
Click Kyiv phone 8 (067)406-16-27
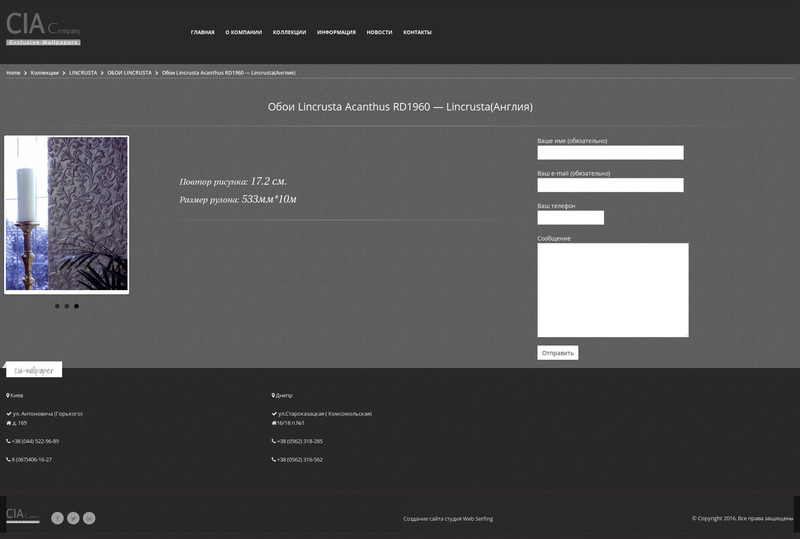(x=32, y=460)
